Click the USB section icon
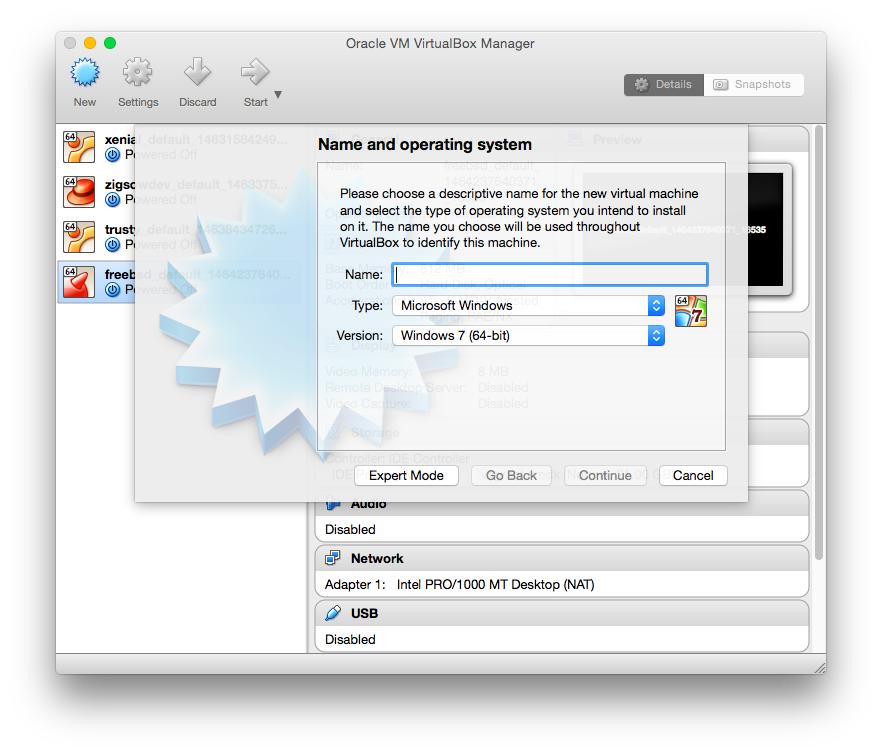882x754 pixels. 333,613
